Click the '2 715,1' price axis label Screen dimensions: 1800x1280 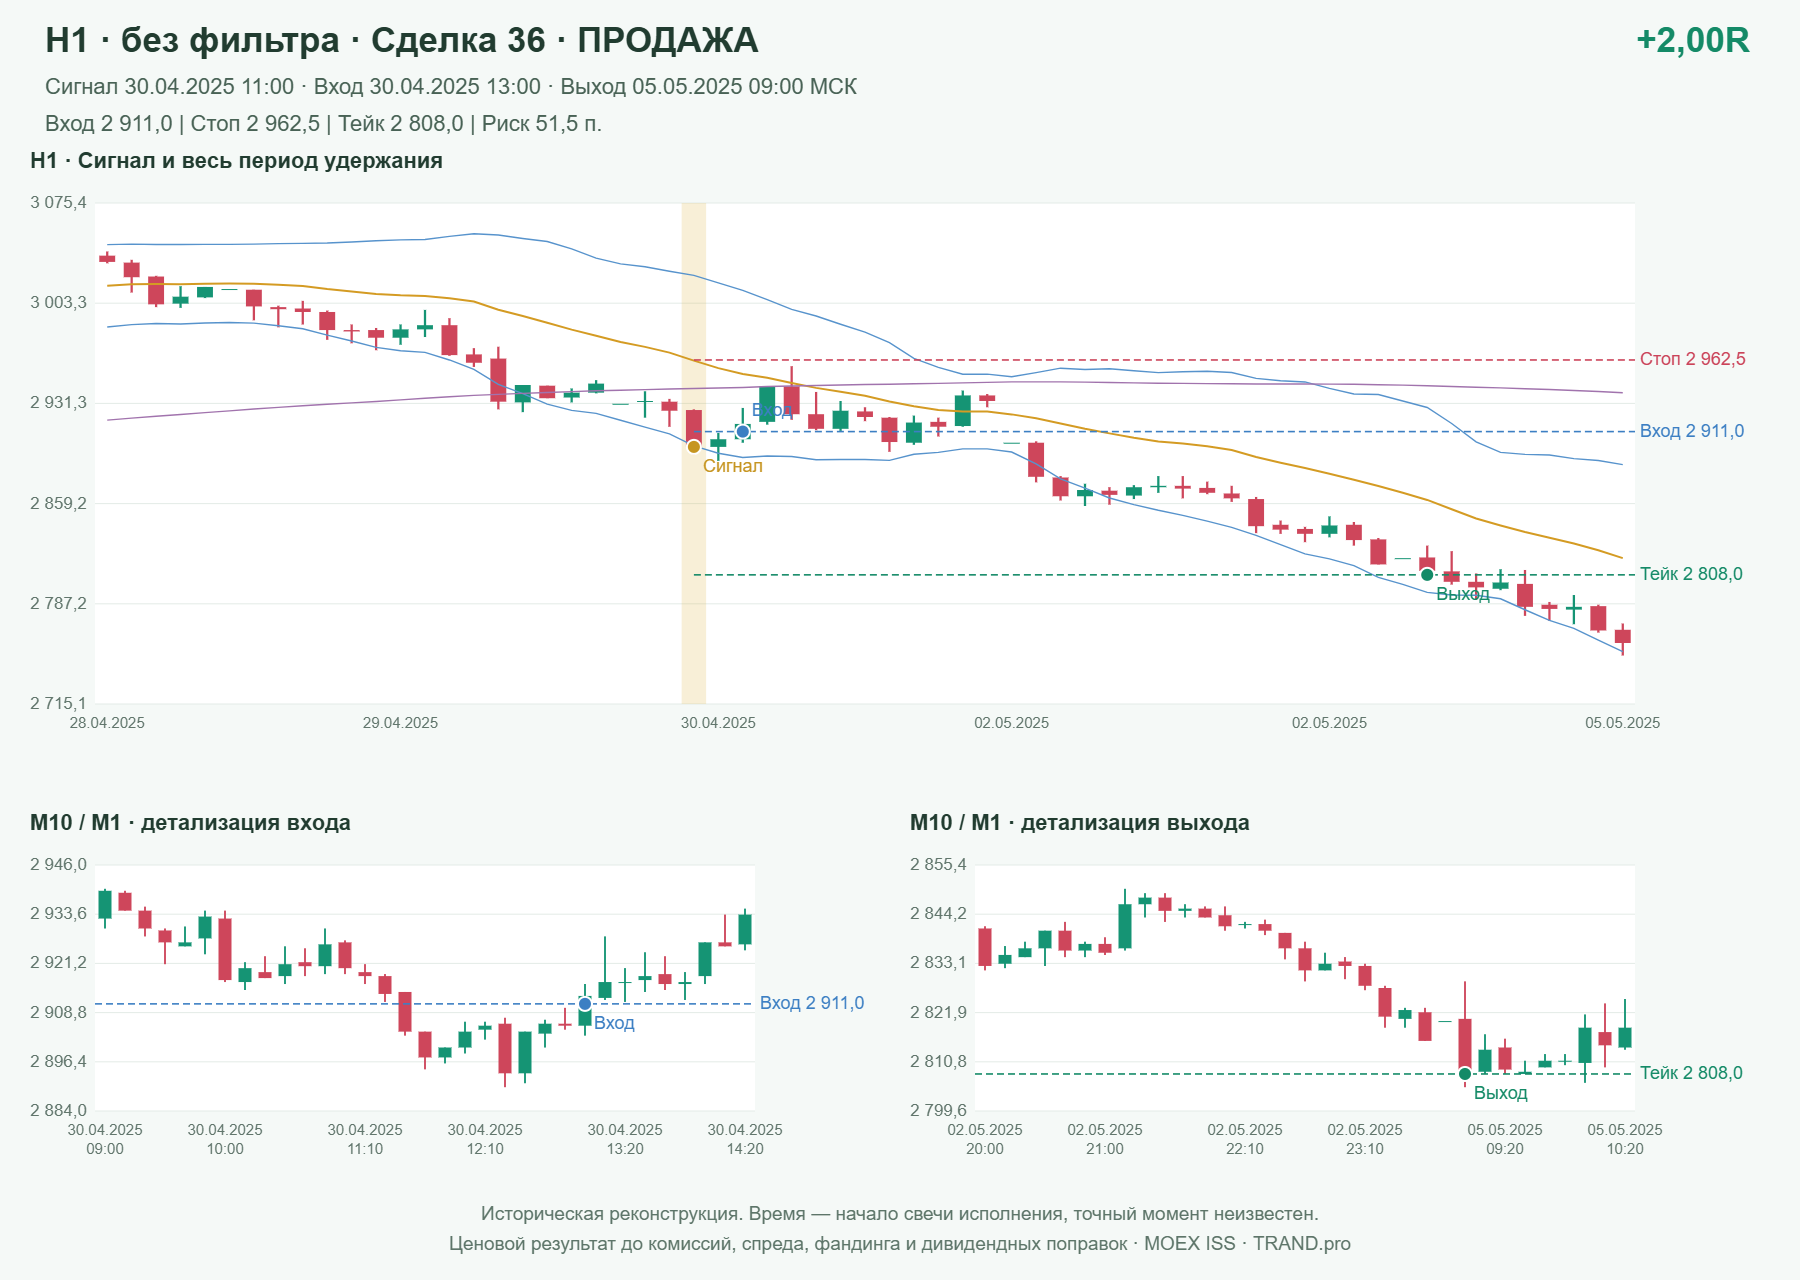point(58,704)
